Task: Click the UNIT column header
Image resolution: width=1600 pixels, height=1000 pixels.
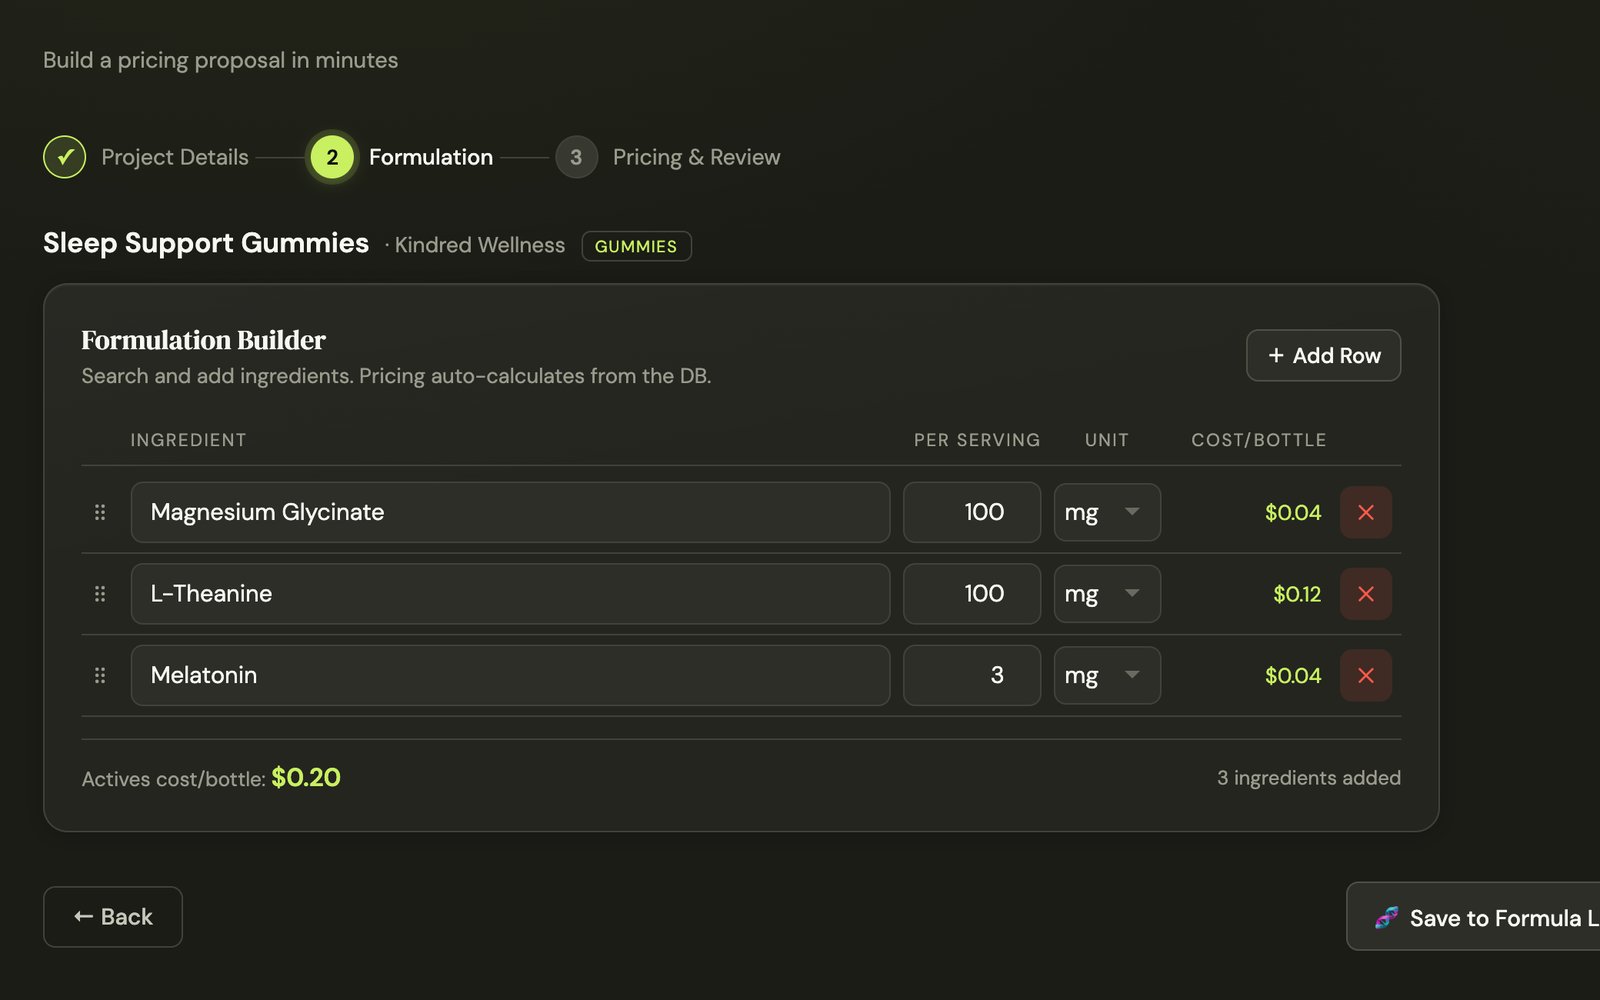Action: 1107,440
